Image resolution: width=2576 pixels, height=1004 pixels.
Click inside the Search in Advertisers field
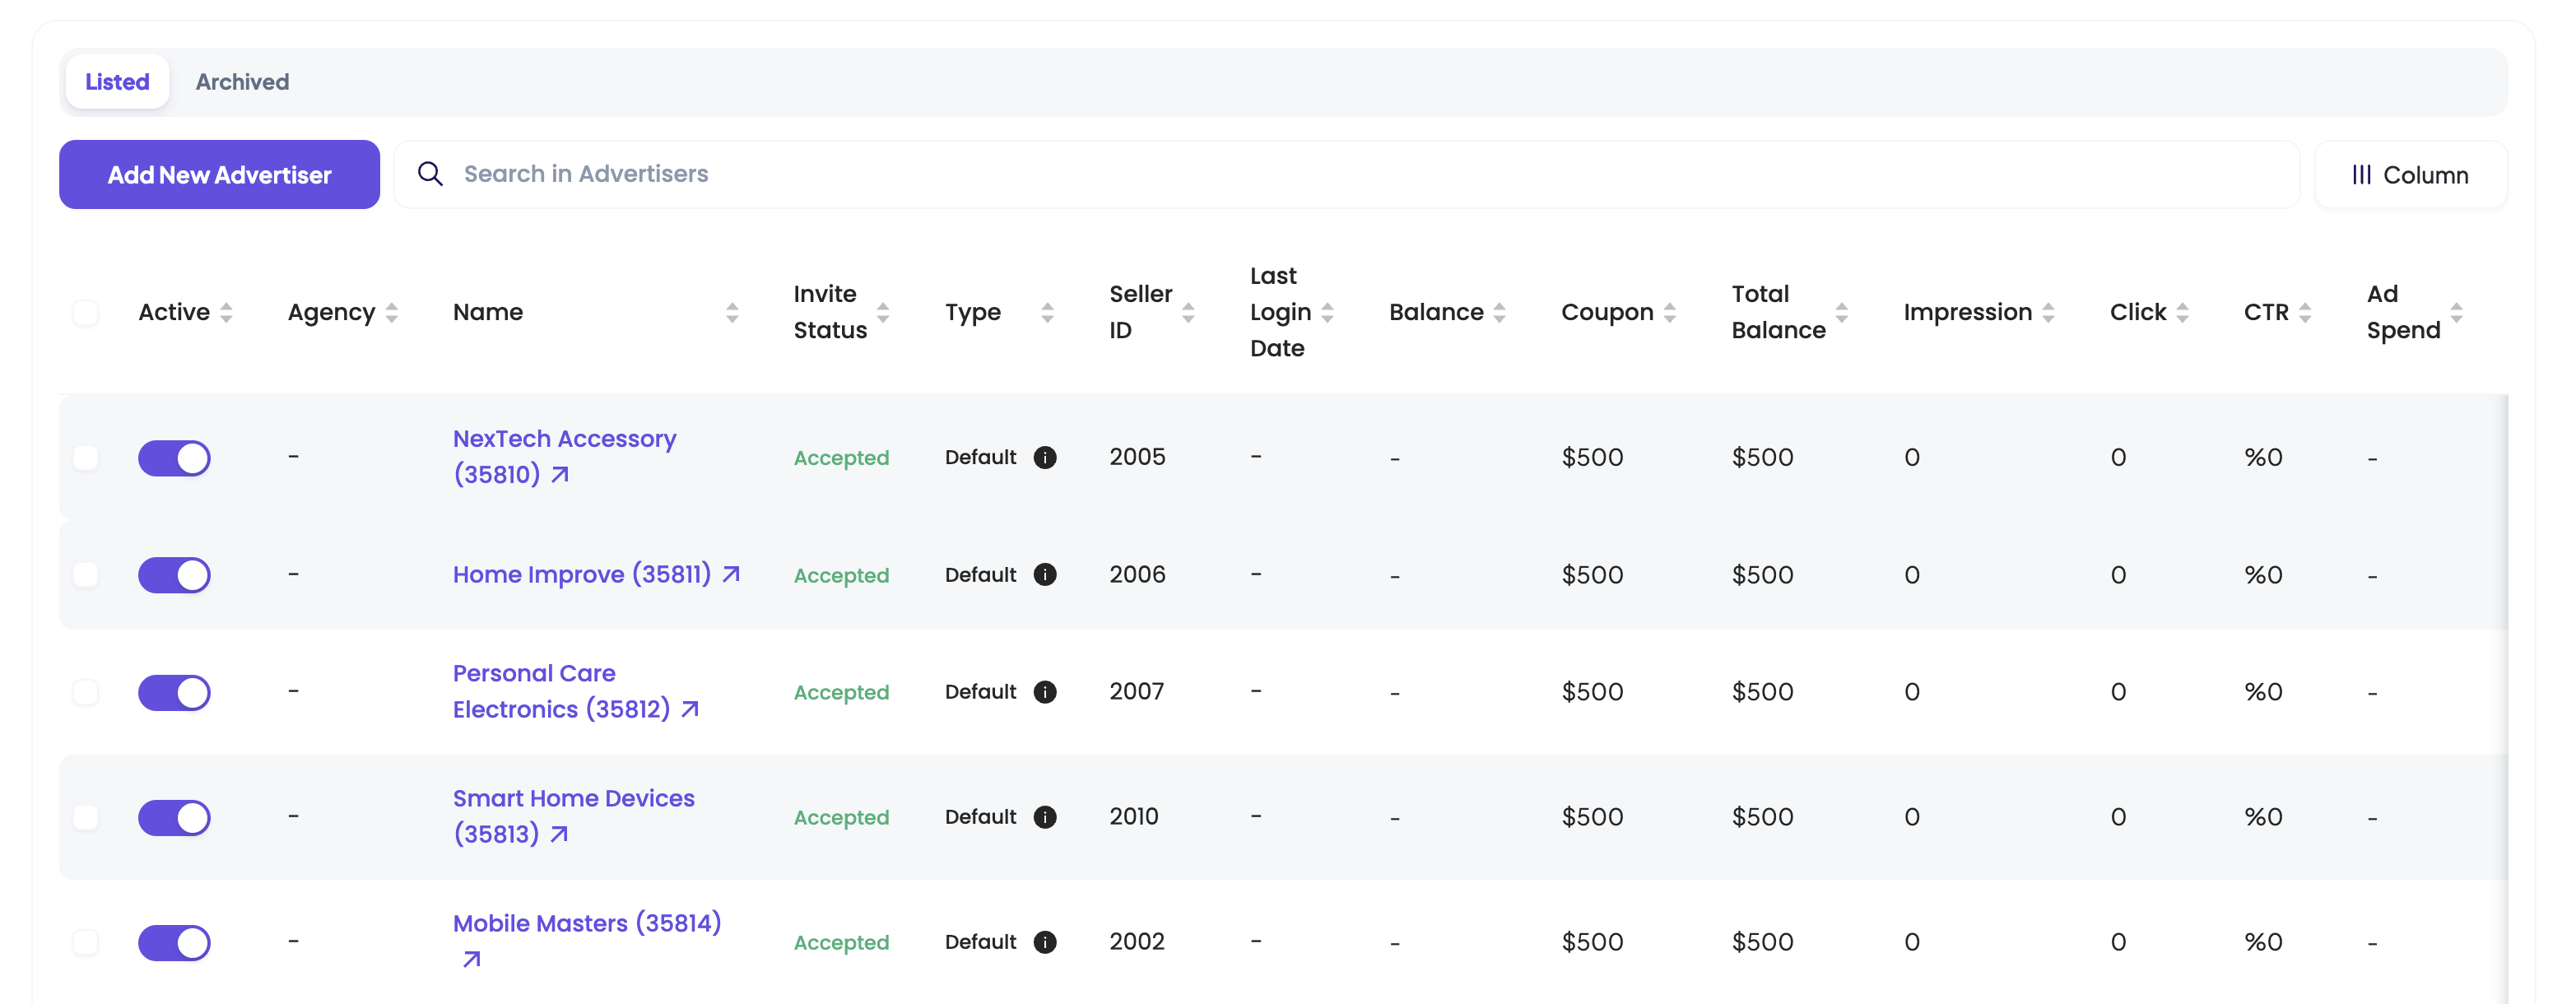[700, 174]
